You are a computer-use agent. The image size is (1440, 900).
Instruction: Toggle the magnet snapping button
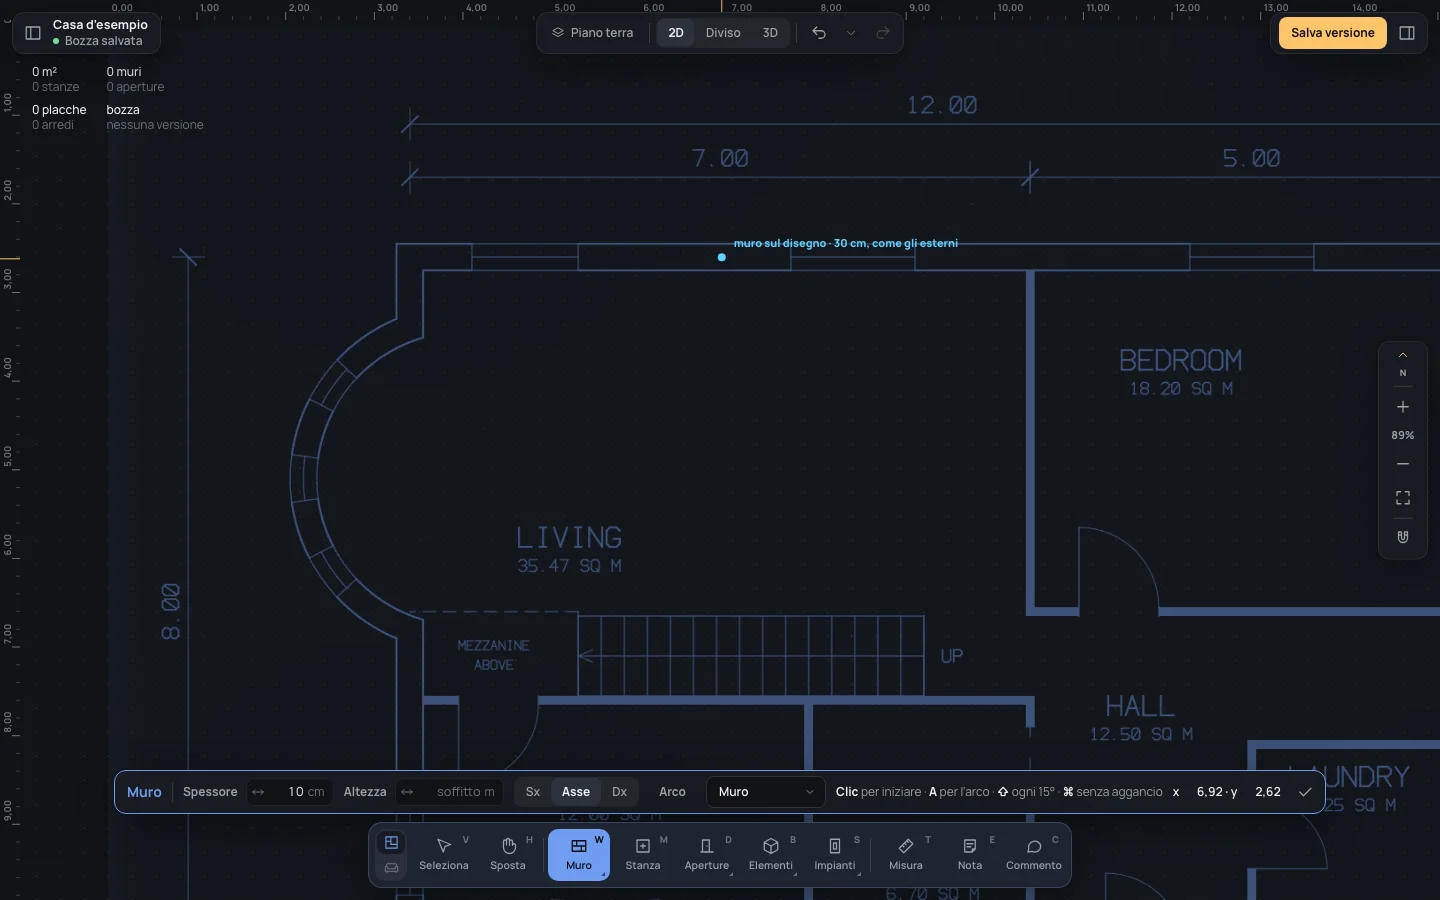click(x=1403, y=537)
